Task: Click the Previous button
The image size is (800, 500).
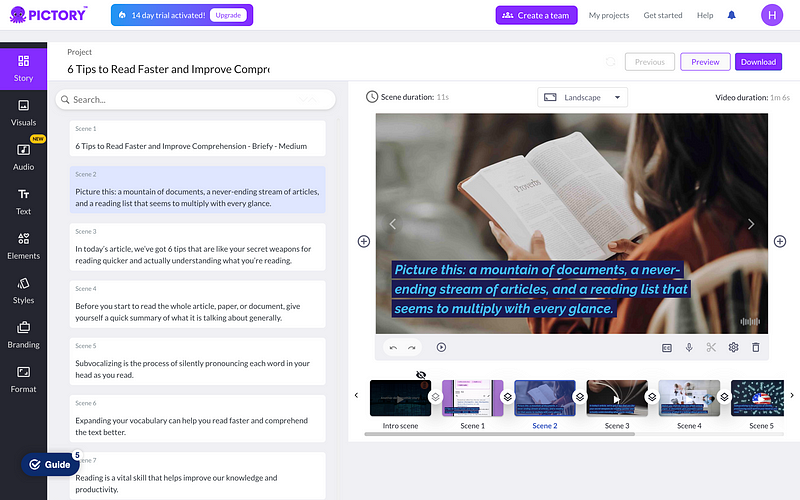Action: 649,62
